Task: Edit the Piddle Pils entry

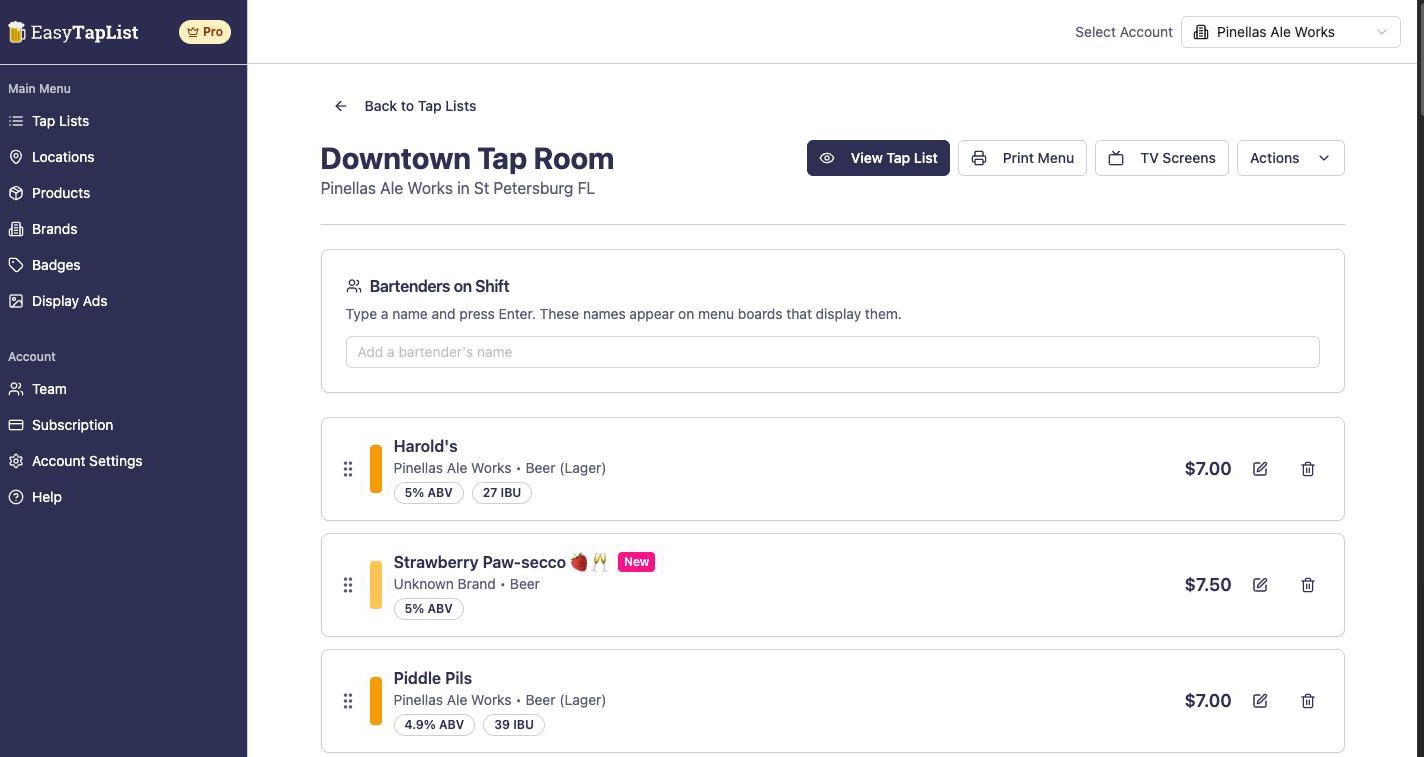Action: tap(1260, 701)
